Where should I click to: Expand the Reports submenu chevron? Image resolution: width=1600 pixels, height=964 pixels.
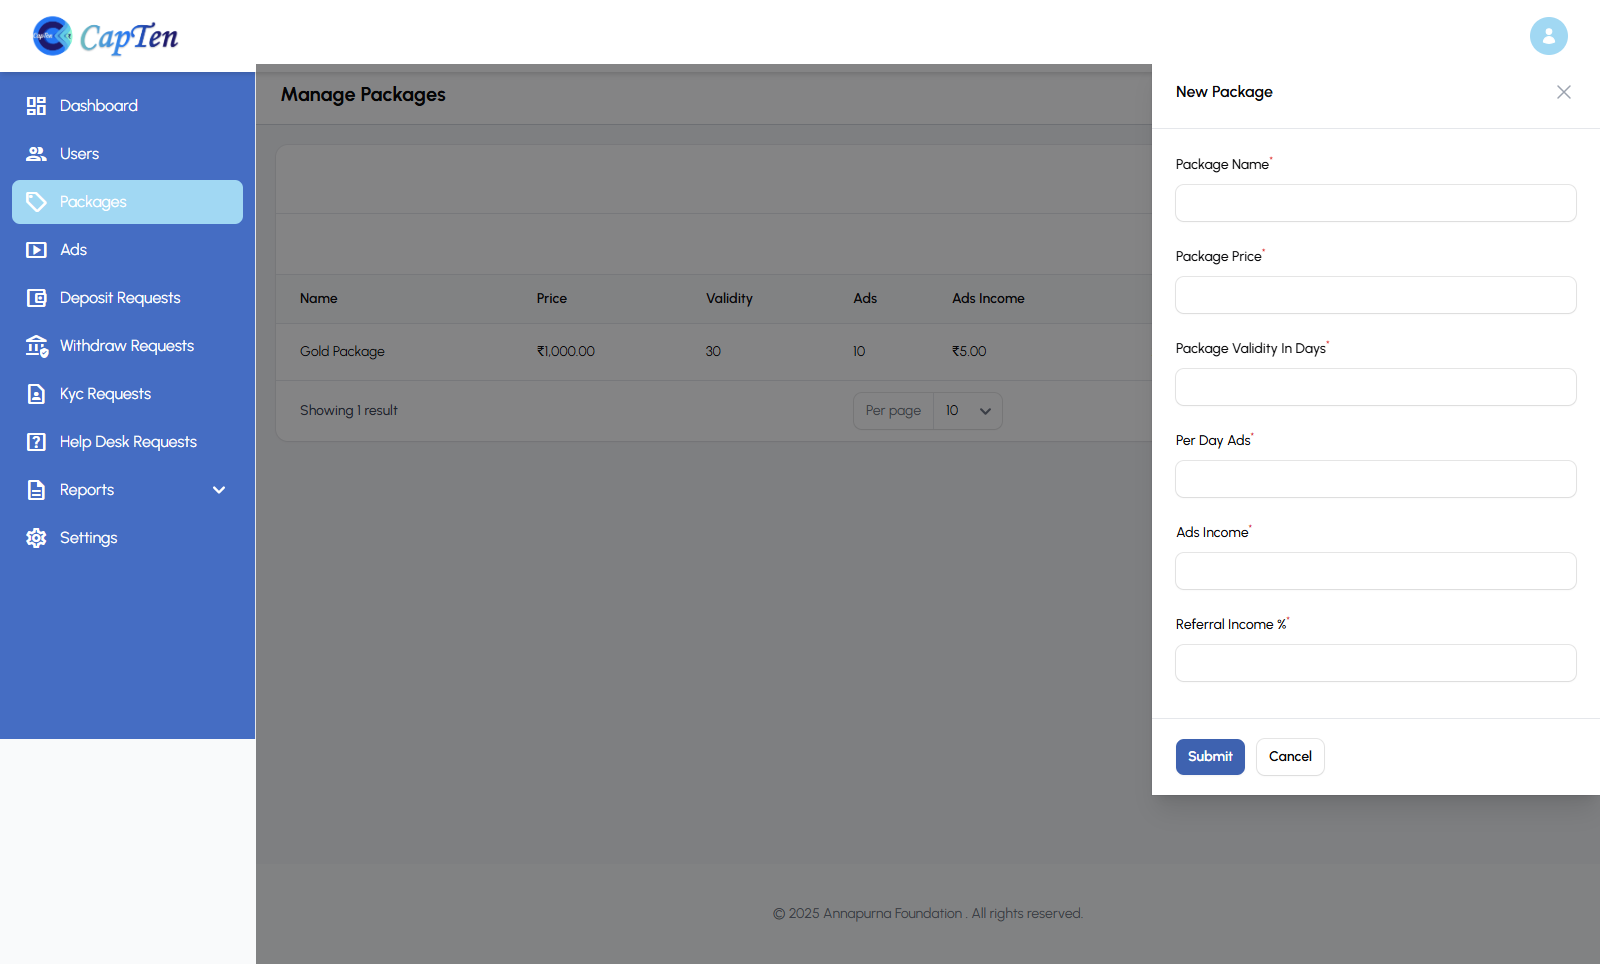(219, 490)
